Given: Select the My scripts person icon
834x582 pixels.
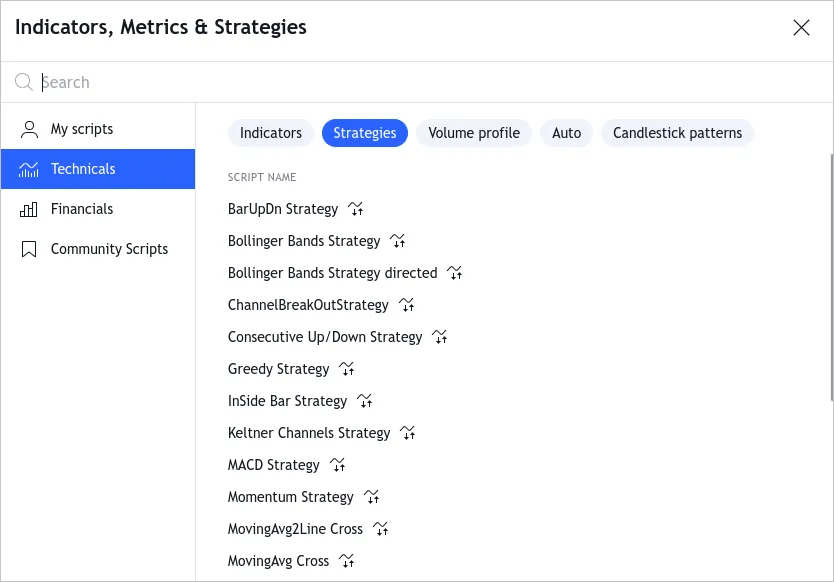Looking at the screenshot, I should pyautogui.click(x=28, y=128).
